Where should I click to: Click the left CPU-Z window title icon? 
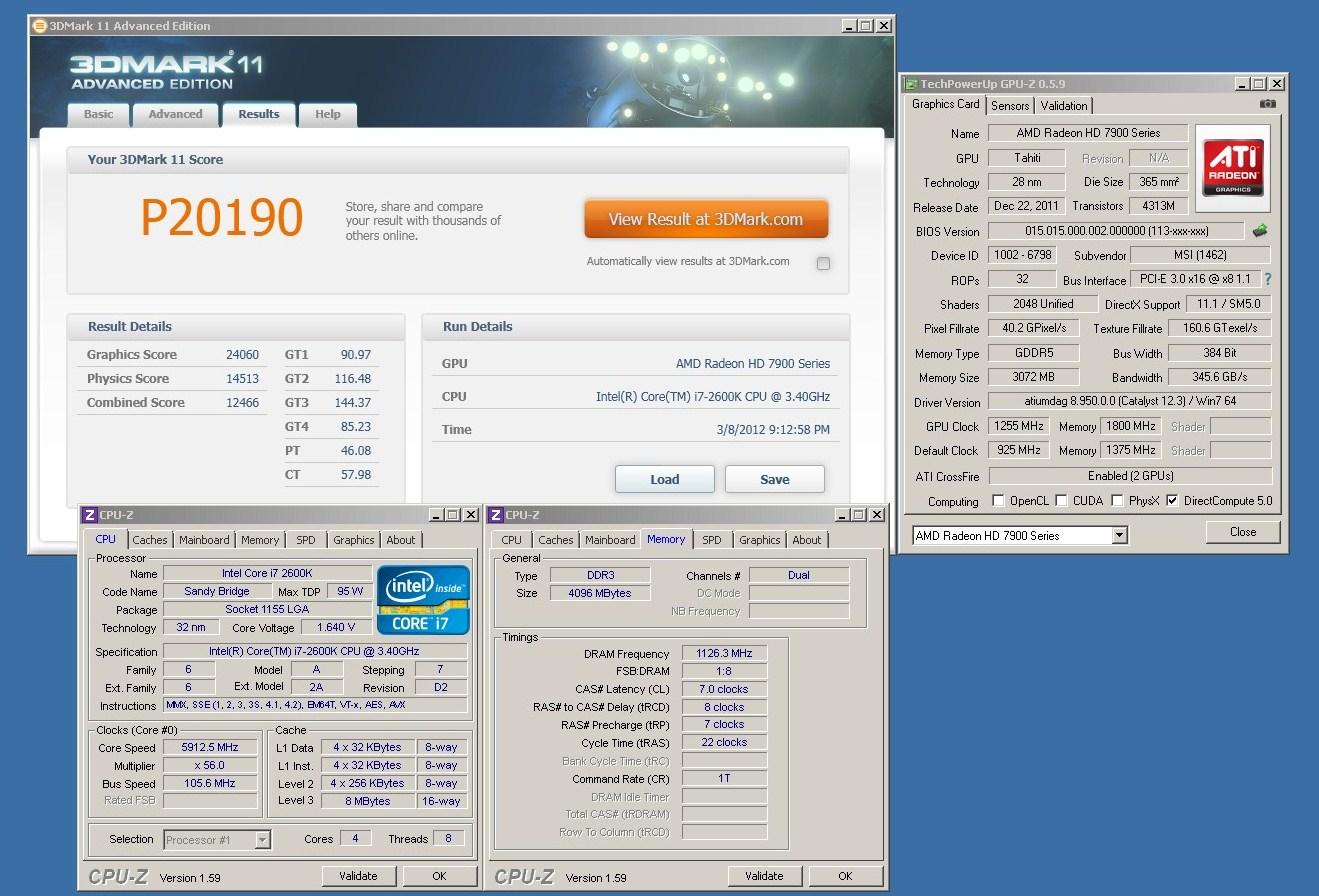tap(89, 515)
